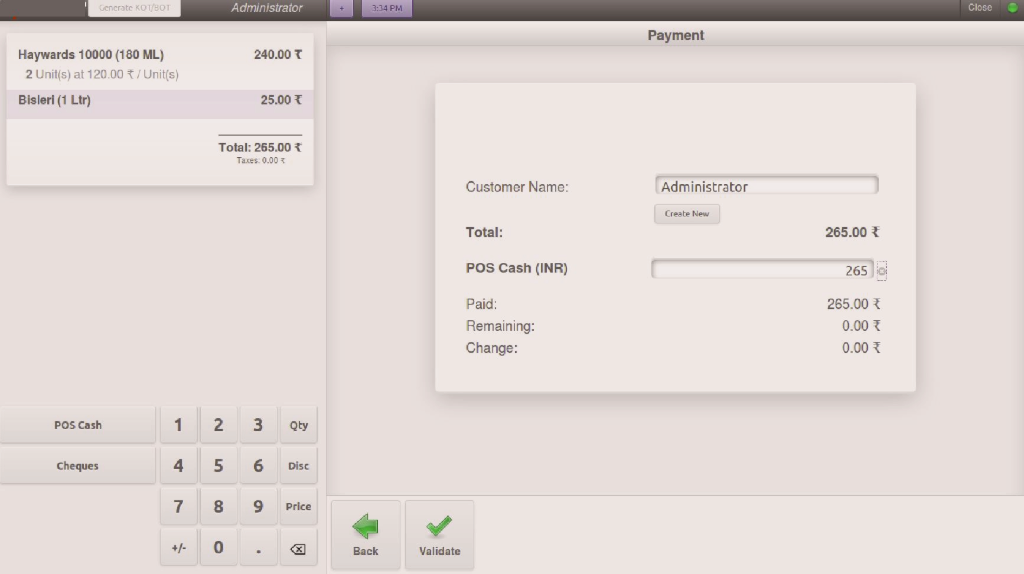Add a new order with plus button
Viewport: 1024px width, 574px height.
(341, 8)
